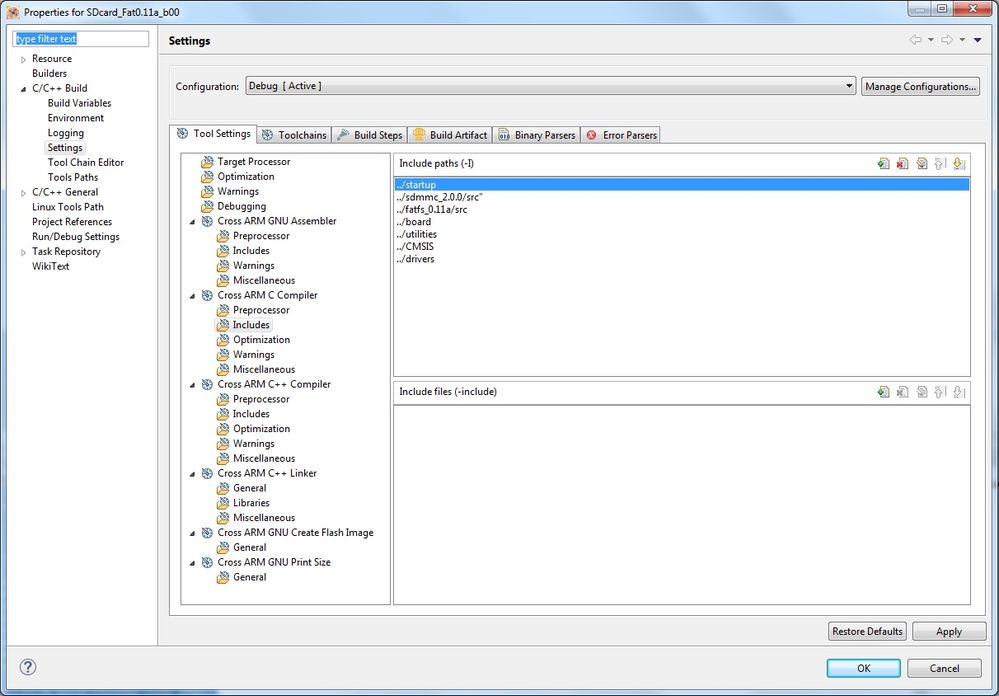Open the Build Artifact tab
Viewport: 999px width, 696px height.
[x=450, y=135]
